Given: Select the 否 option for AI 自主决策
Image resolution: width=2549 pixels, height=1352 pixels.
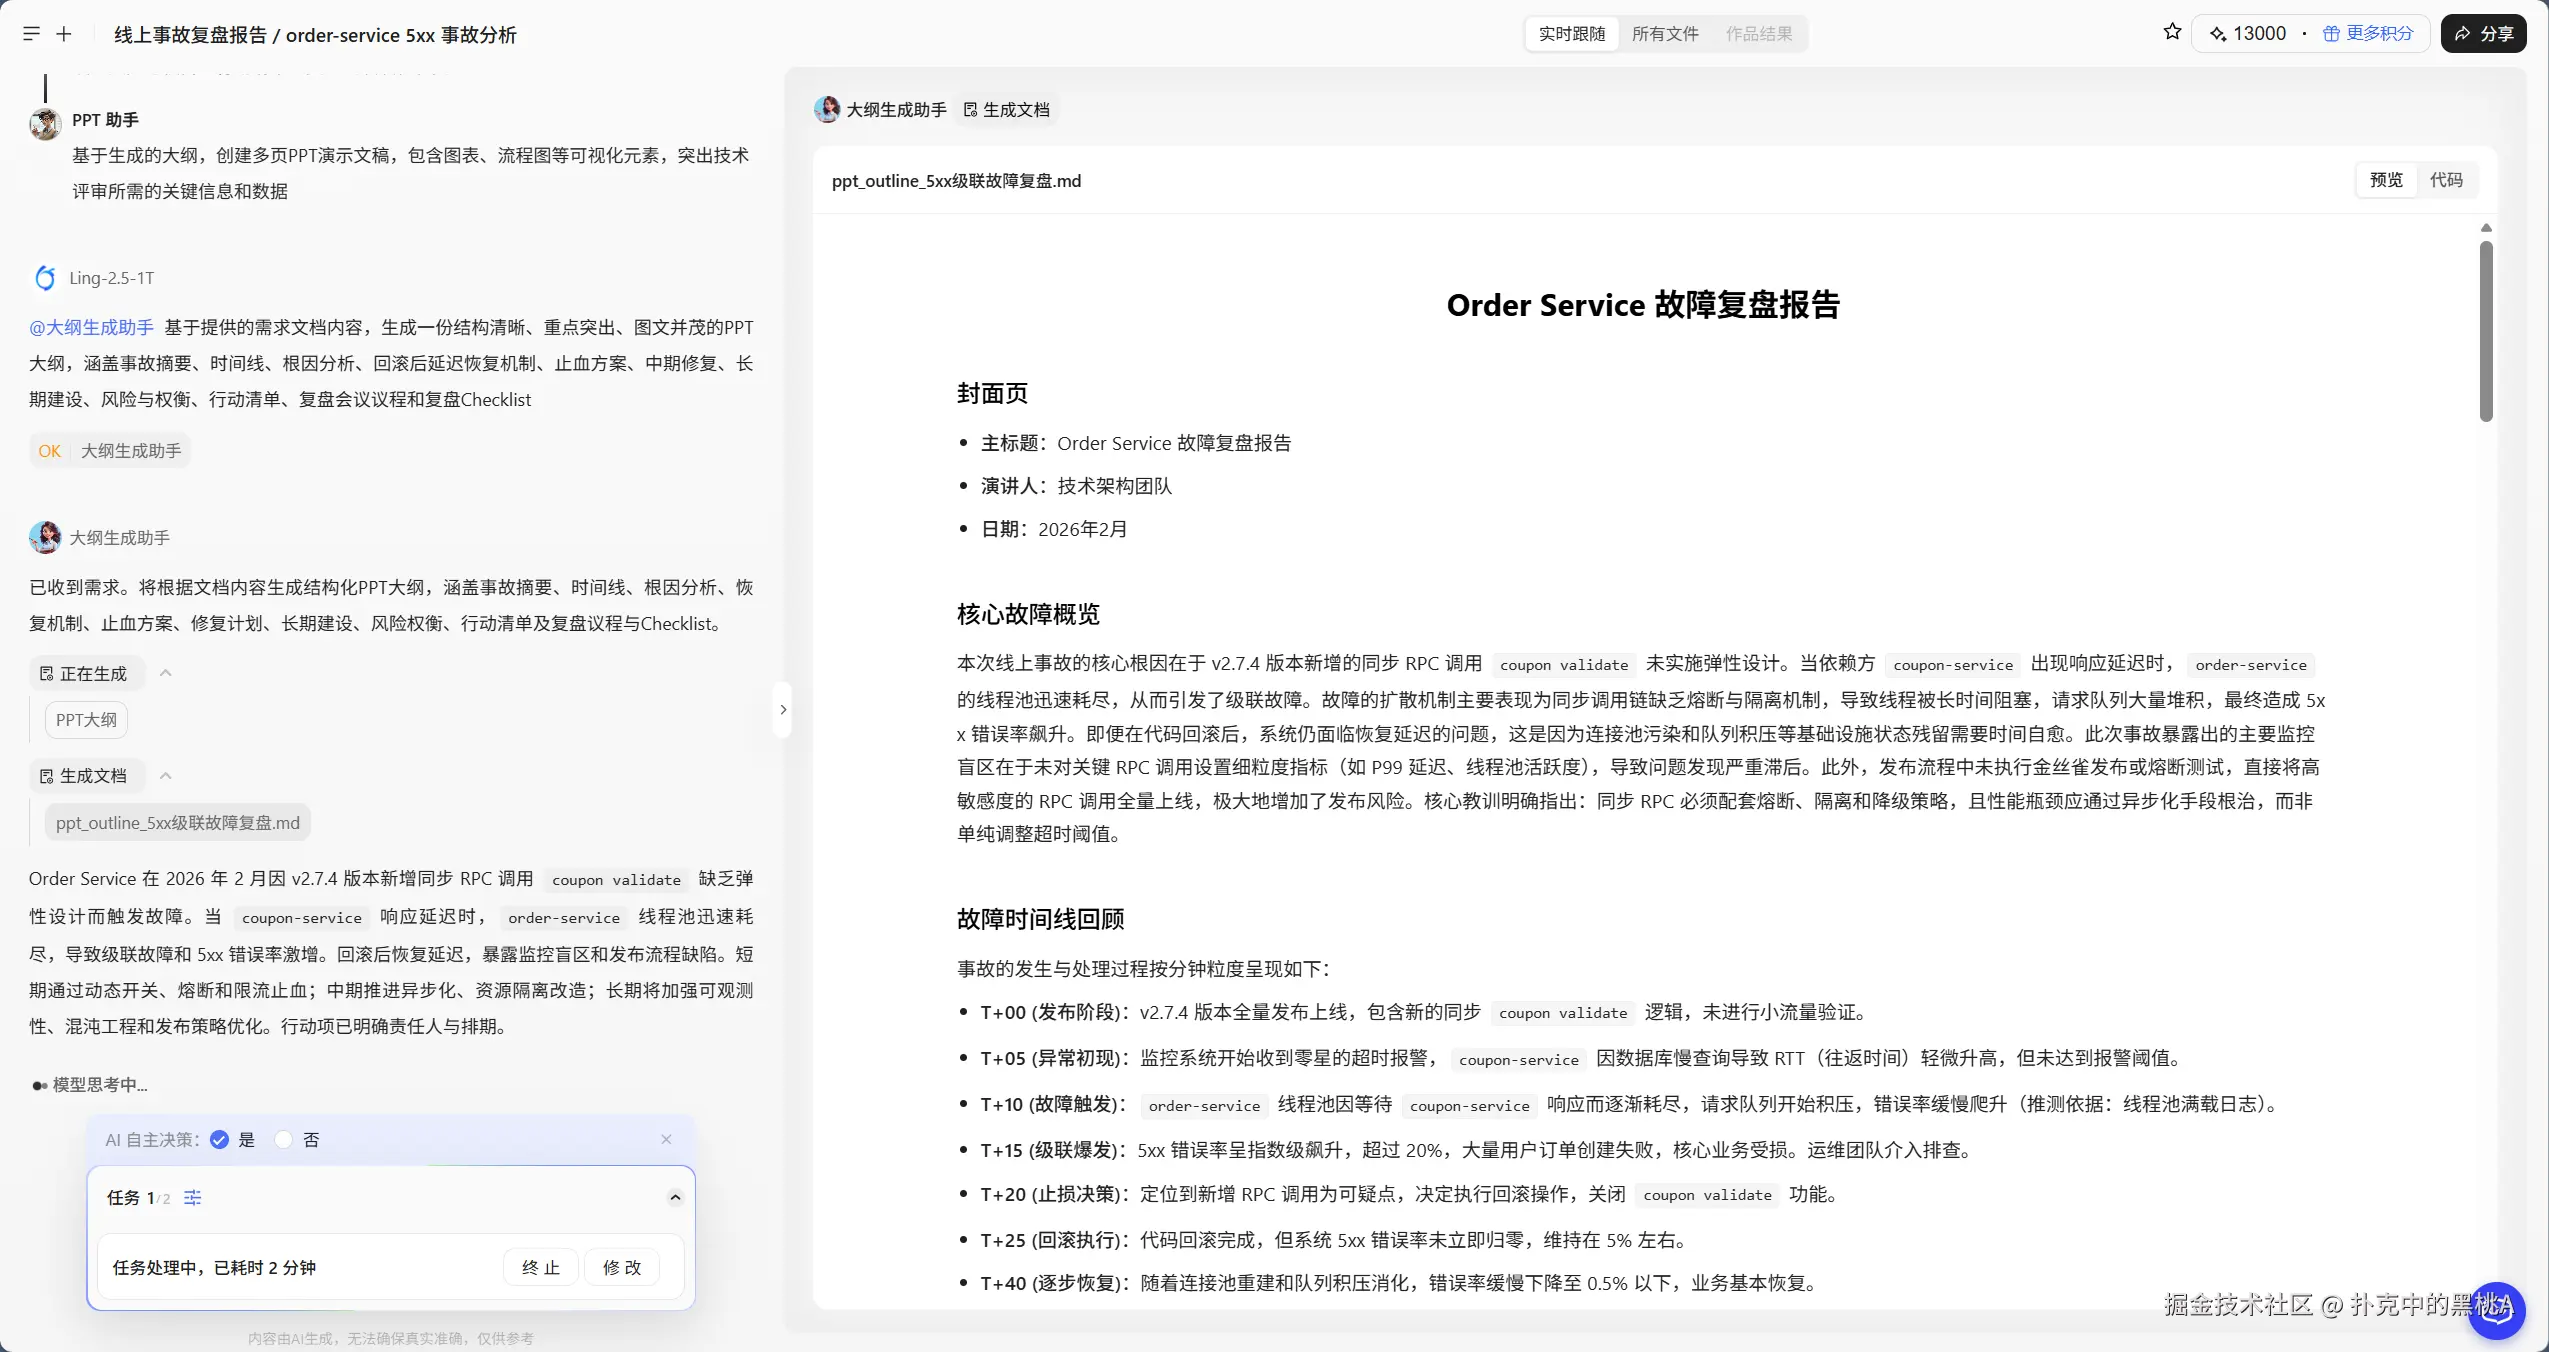Looking at the screenshot, I should point(284,1139).
